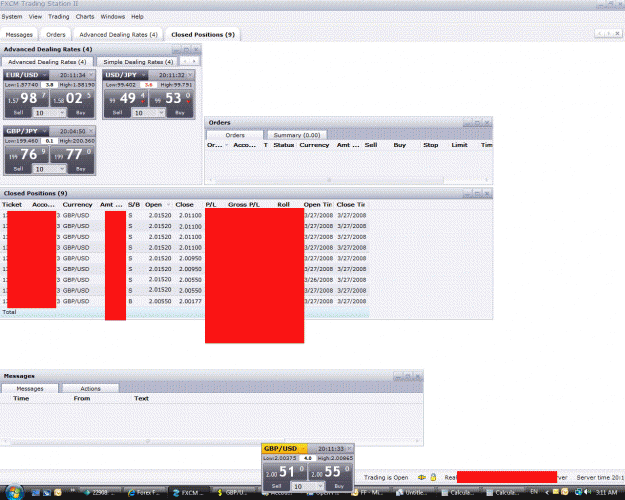Sort closed positions by S/B column

[134, 205]
